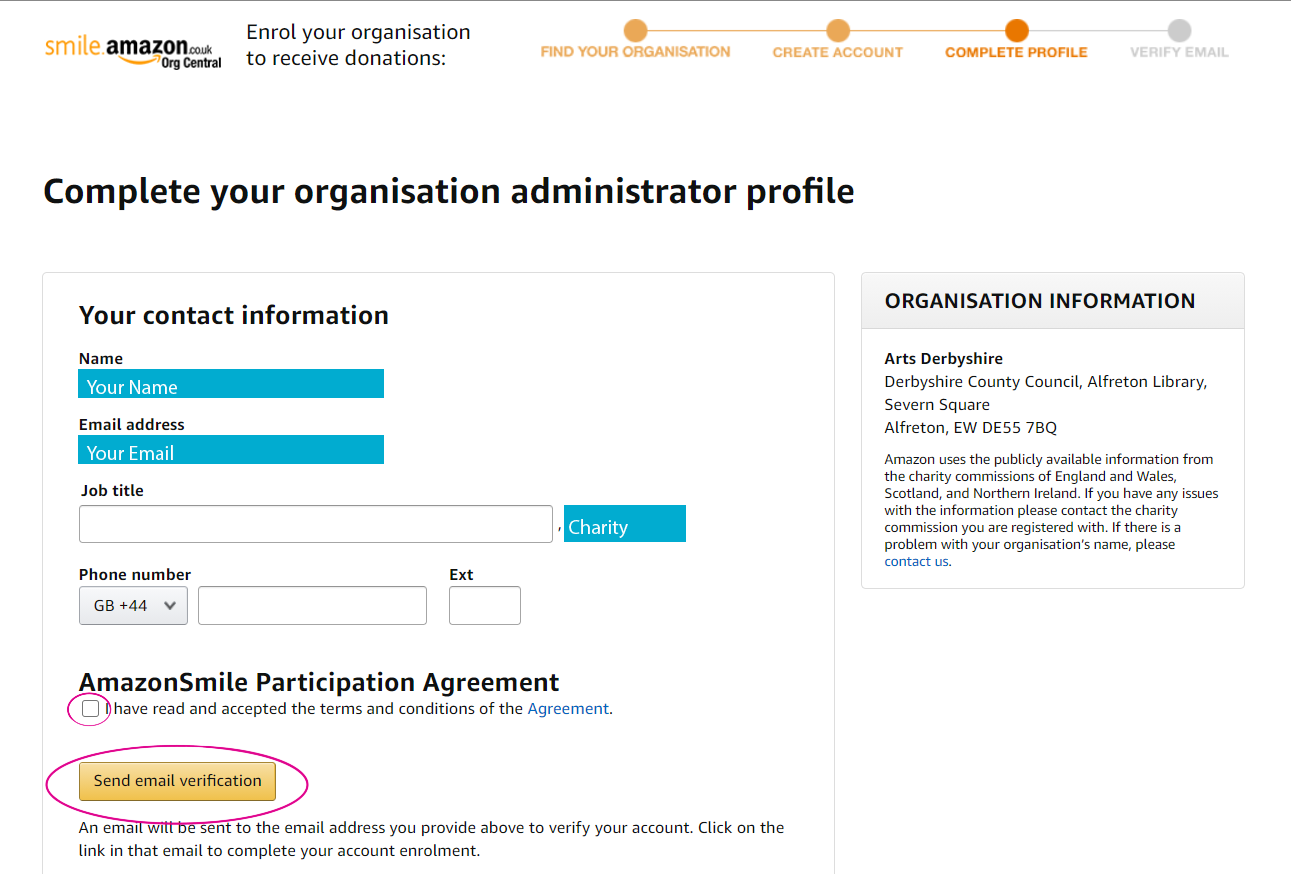Click the Your Email input field
Viewport: 1291px width, 874px height.
[231, 449]
